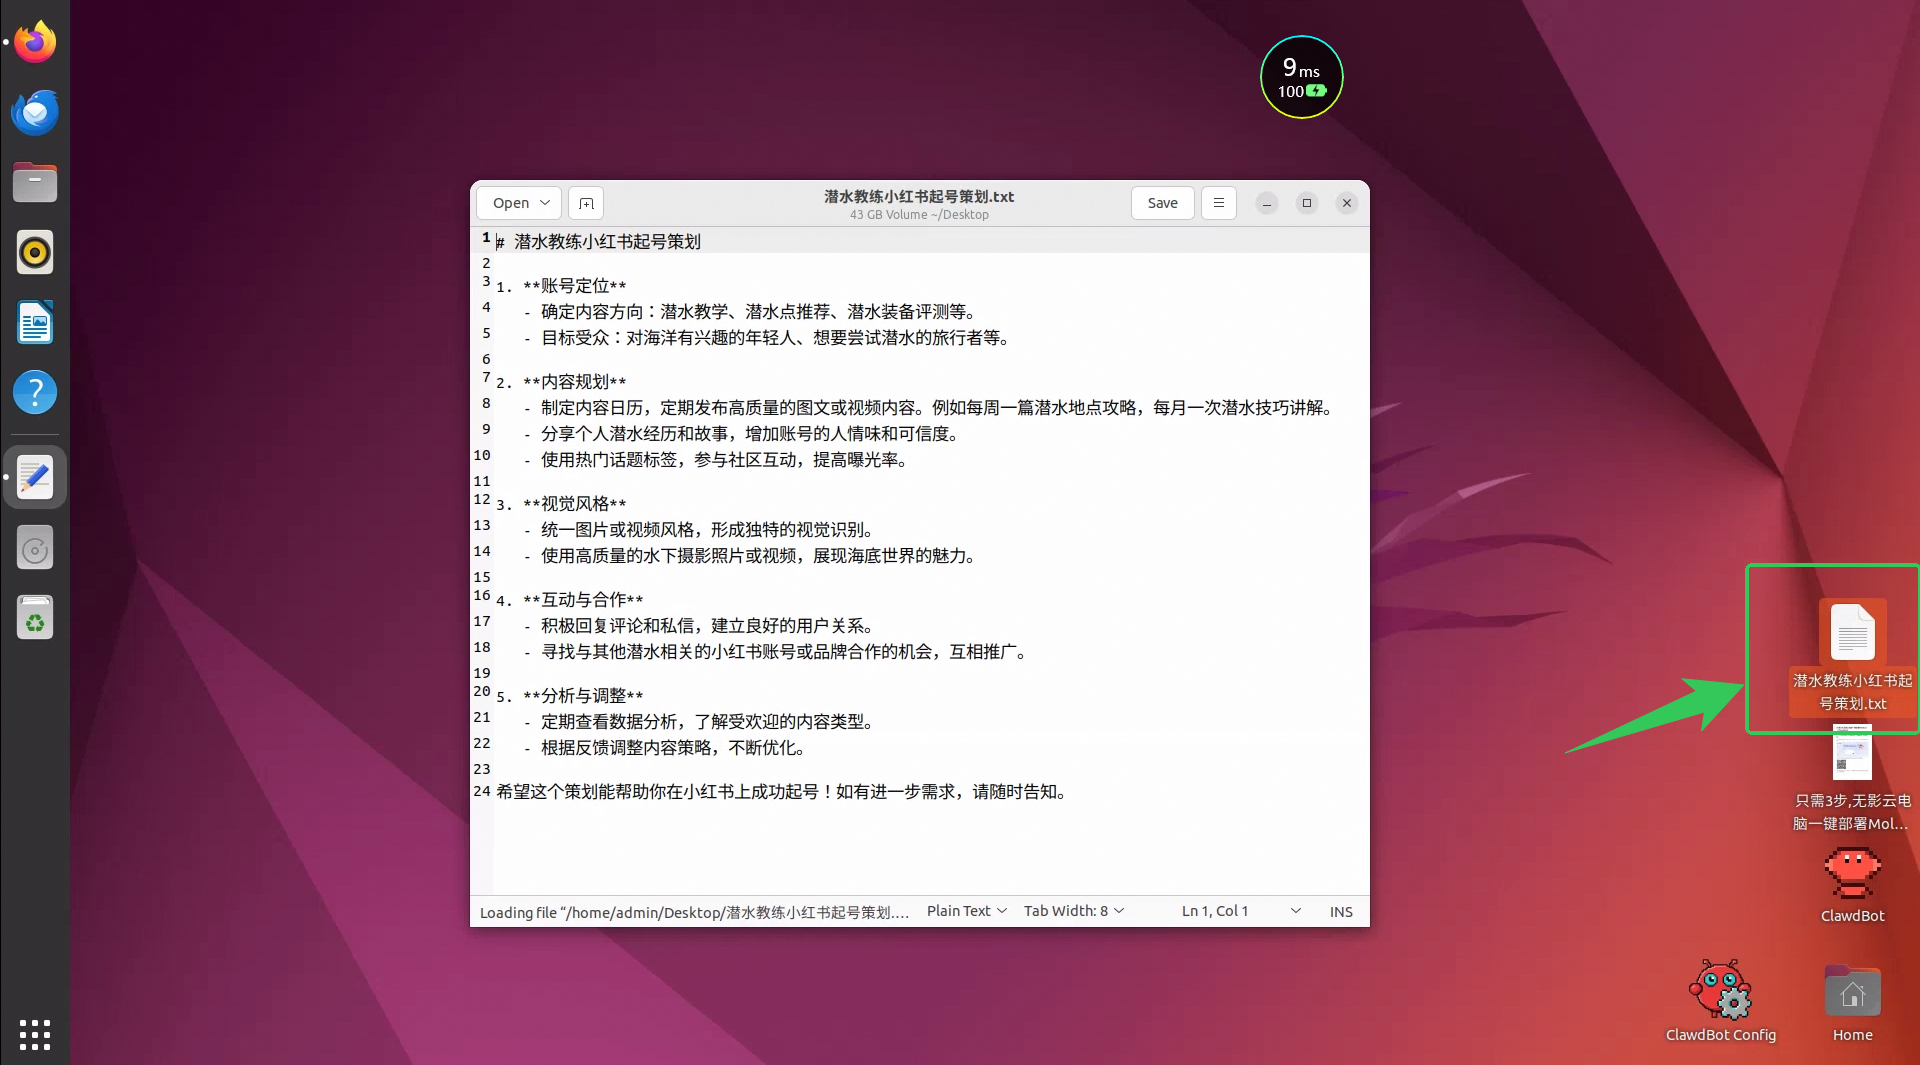Maximize the text editor window

[x=1307, y=203]
